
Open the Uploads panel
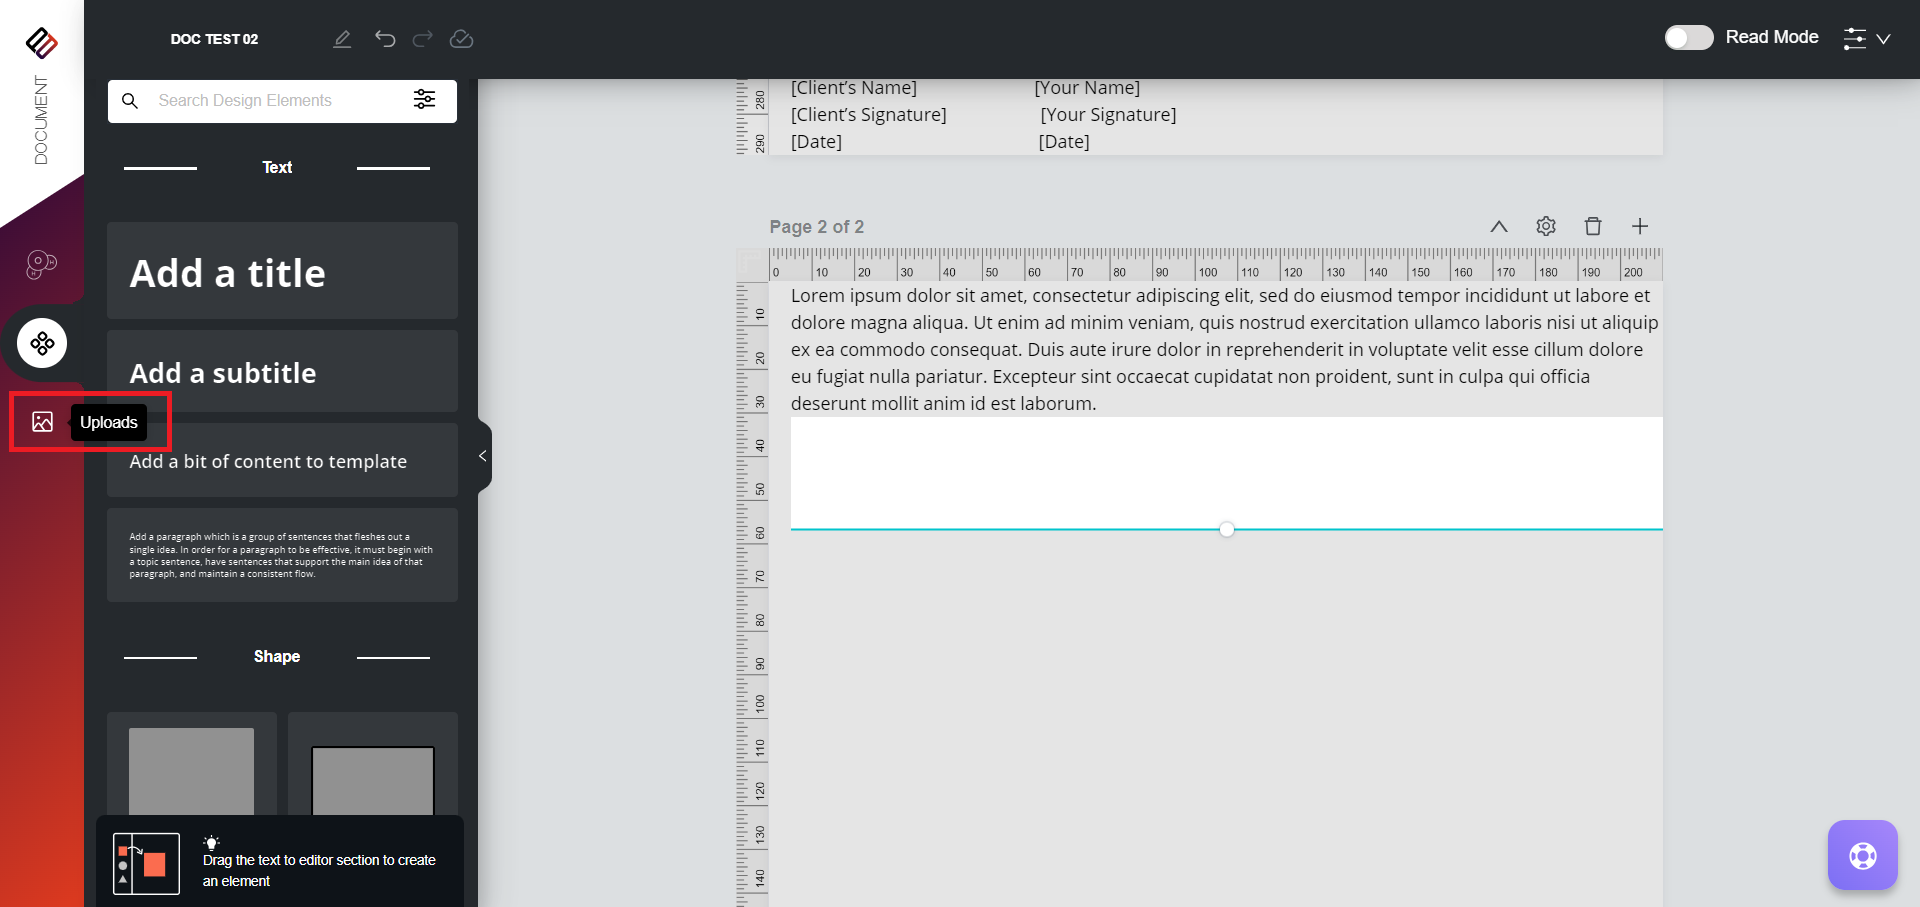(x=42, y=422)
